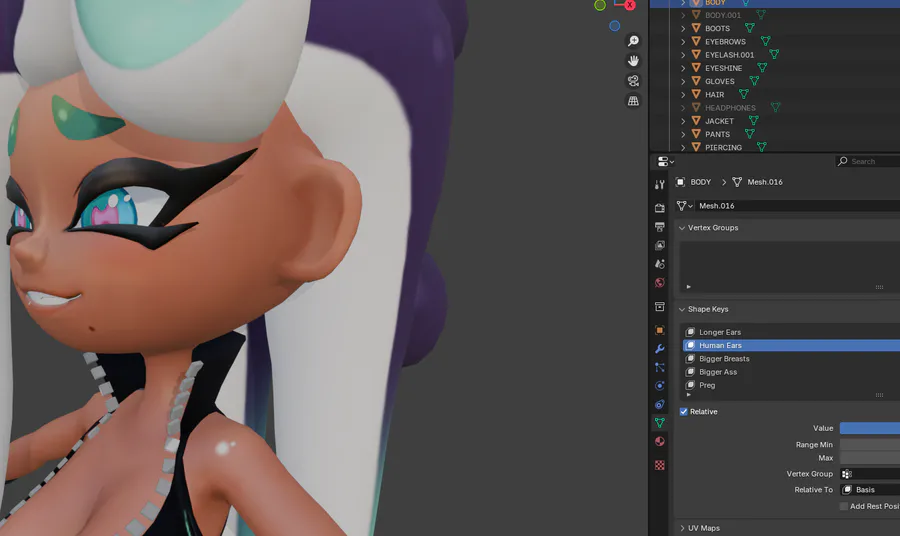Viewport: 900px width, 536px height.
Task: Expand Shape Keys list filter triangle
Action: point(688,395)
